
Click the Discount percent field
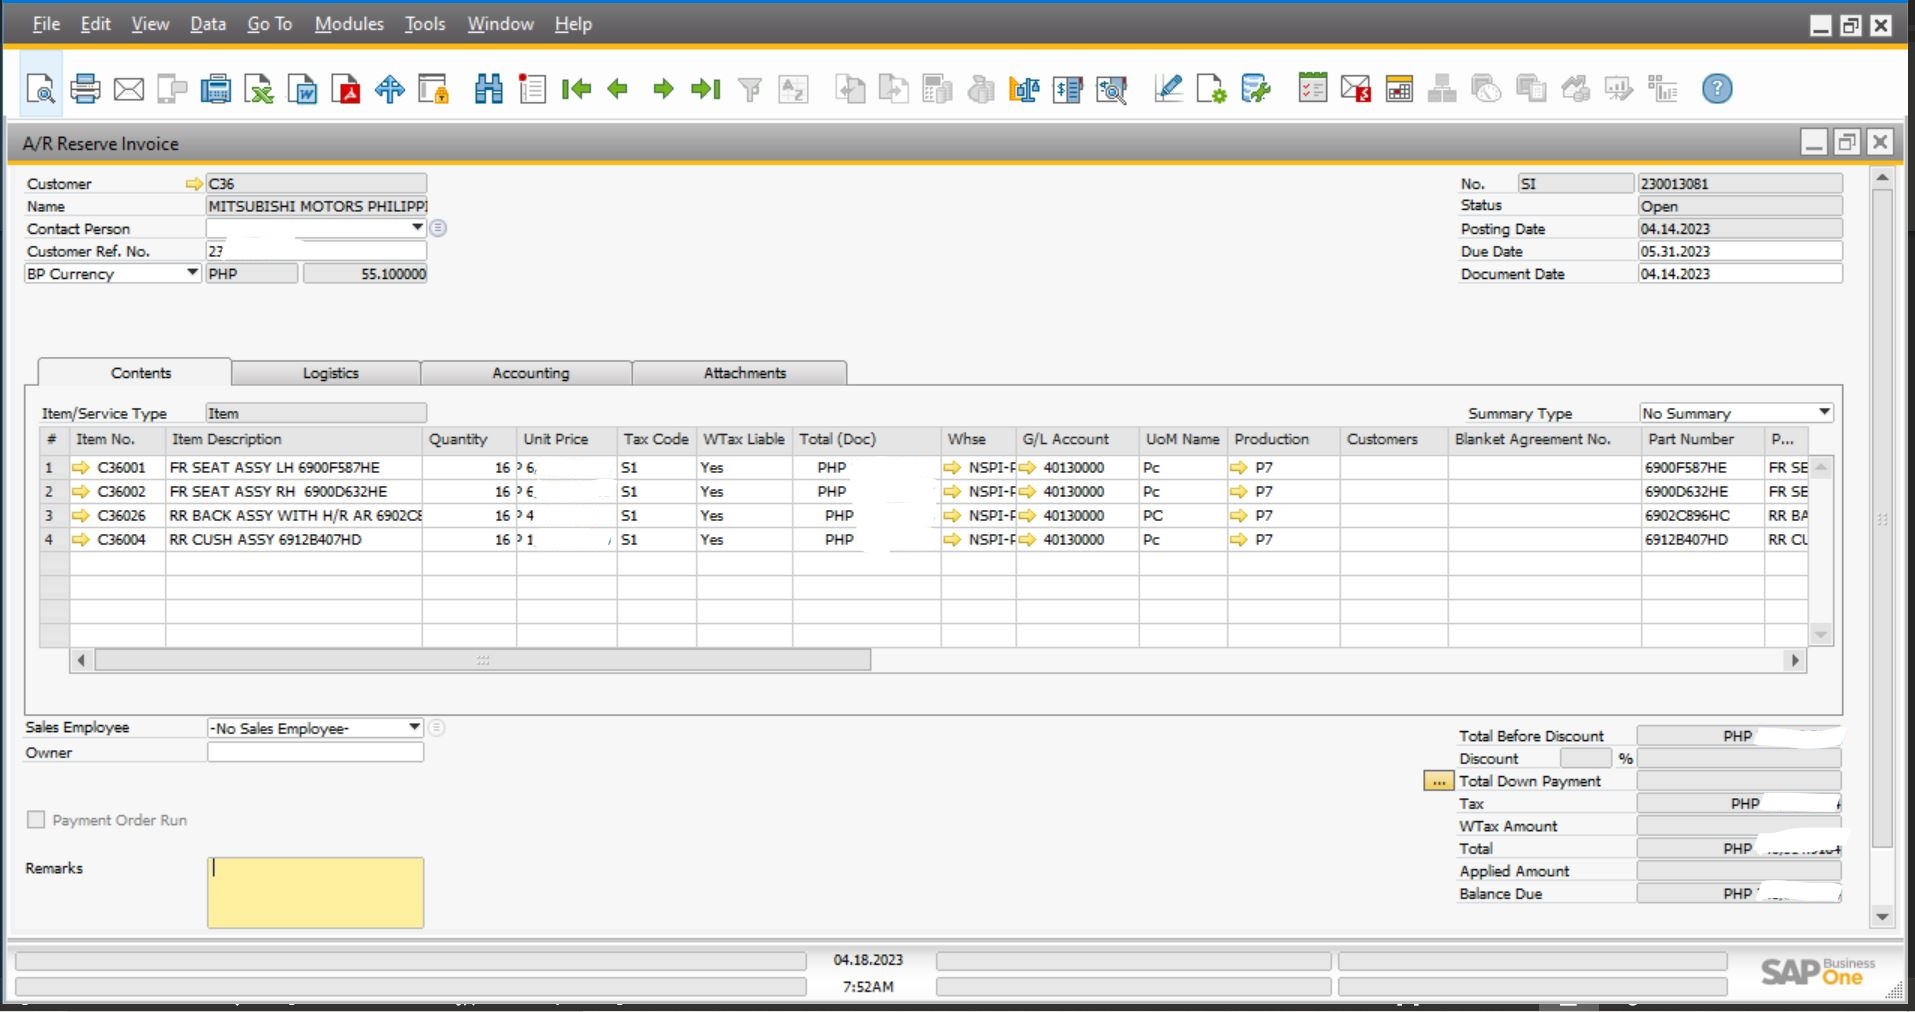pos(1585,758)
